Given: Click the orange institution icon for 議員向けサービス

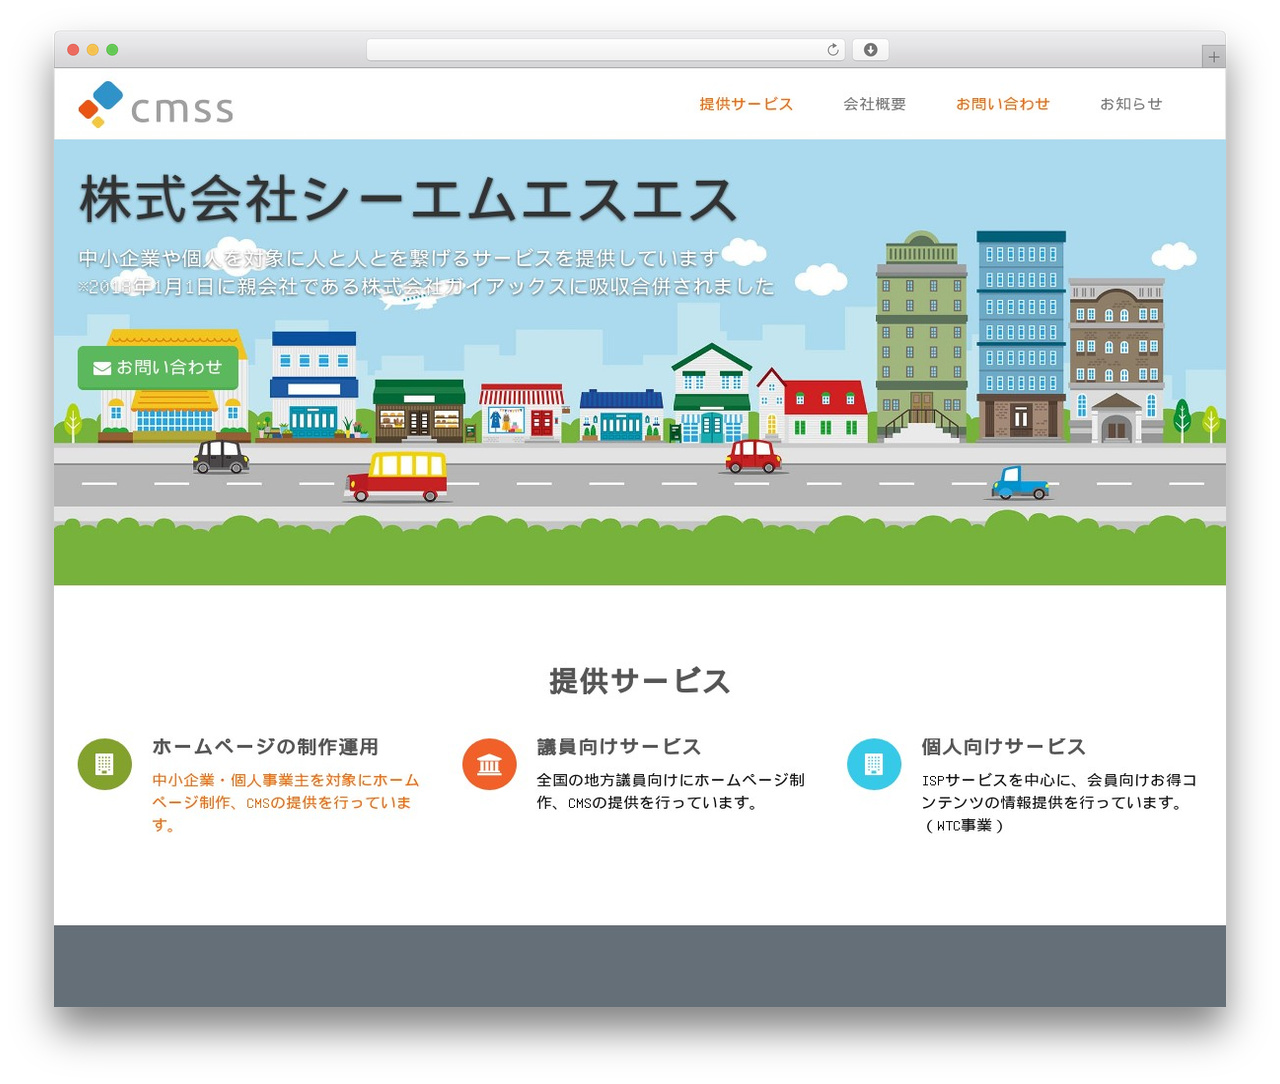Looking at the screenshot, I should [489, 764].
